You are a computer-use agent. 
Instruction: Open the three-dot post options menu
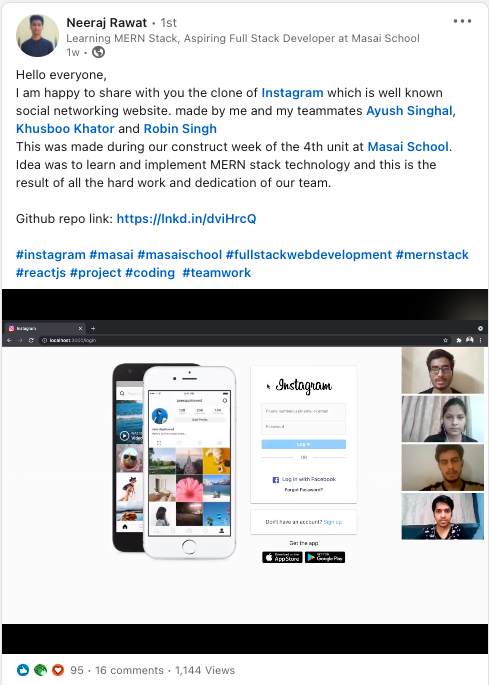(462, 21)
